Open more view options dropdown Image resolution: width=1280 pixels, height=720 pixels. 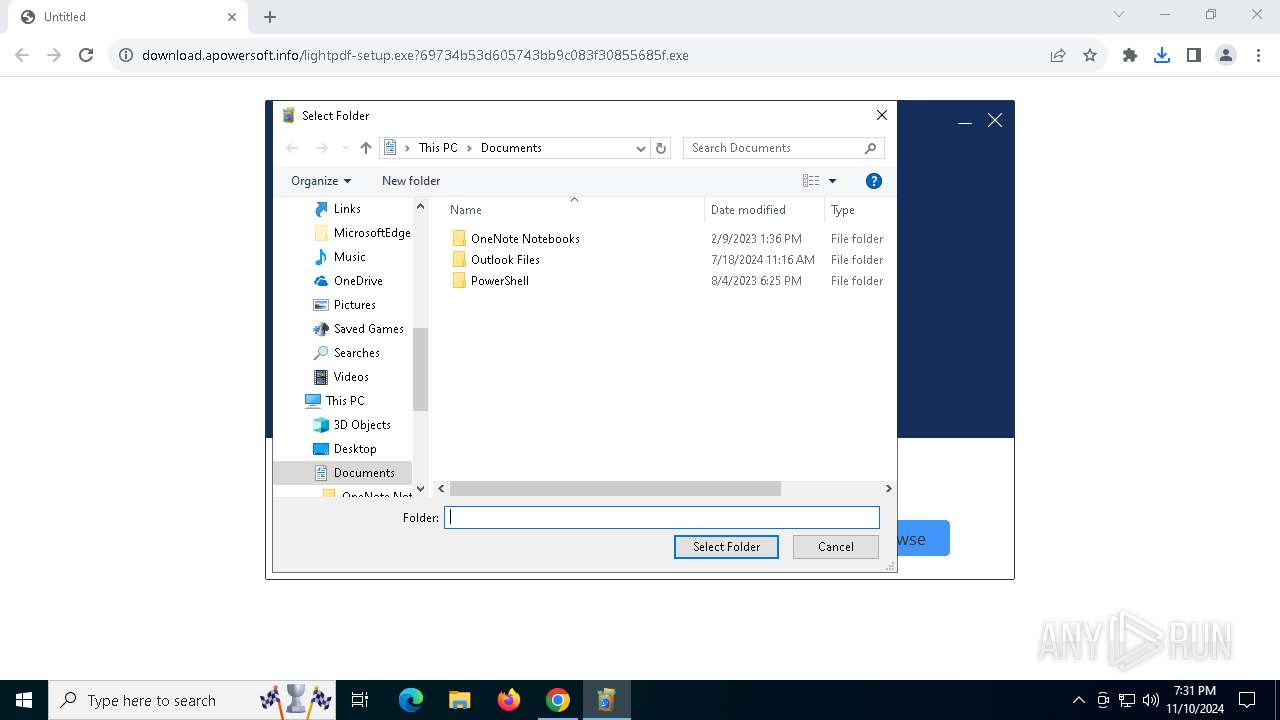[832, 181]
